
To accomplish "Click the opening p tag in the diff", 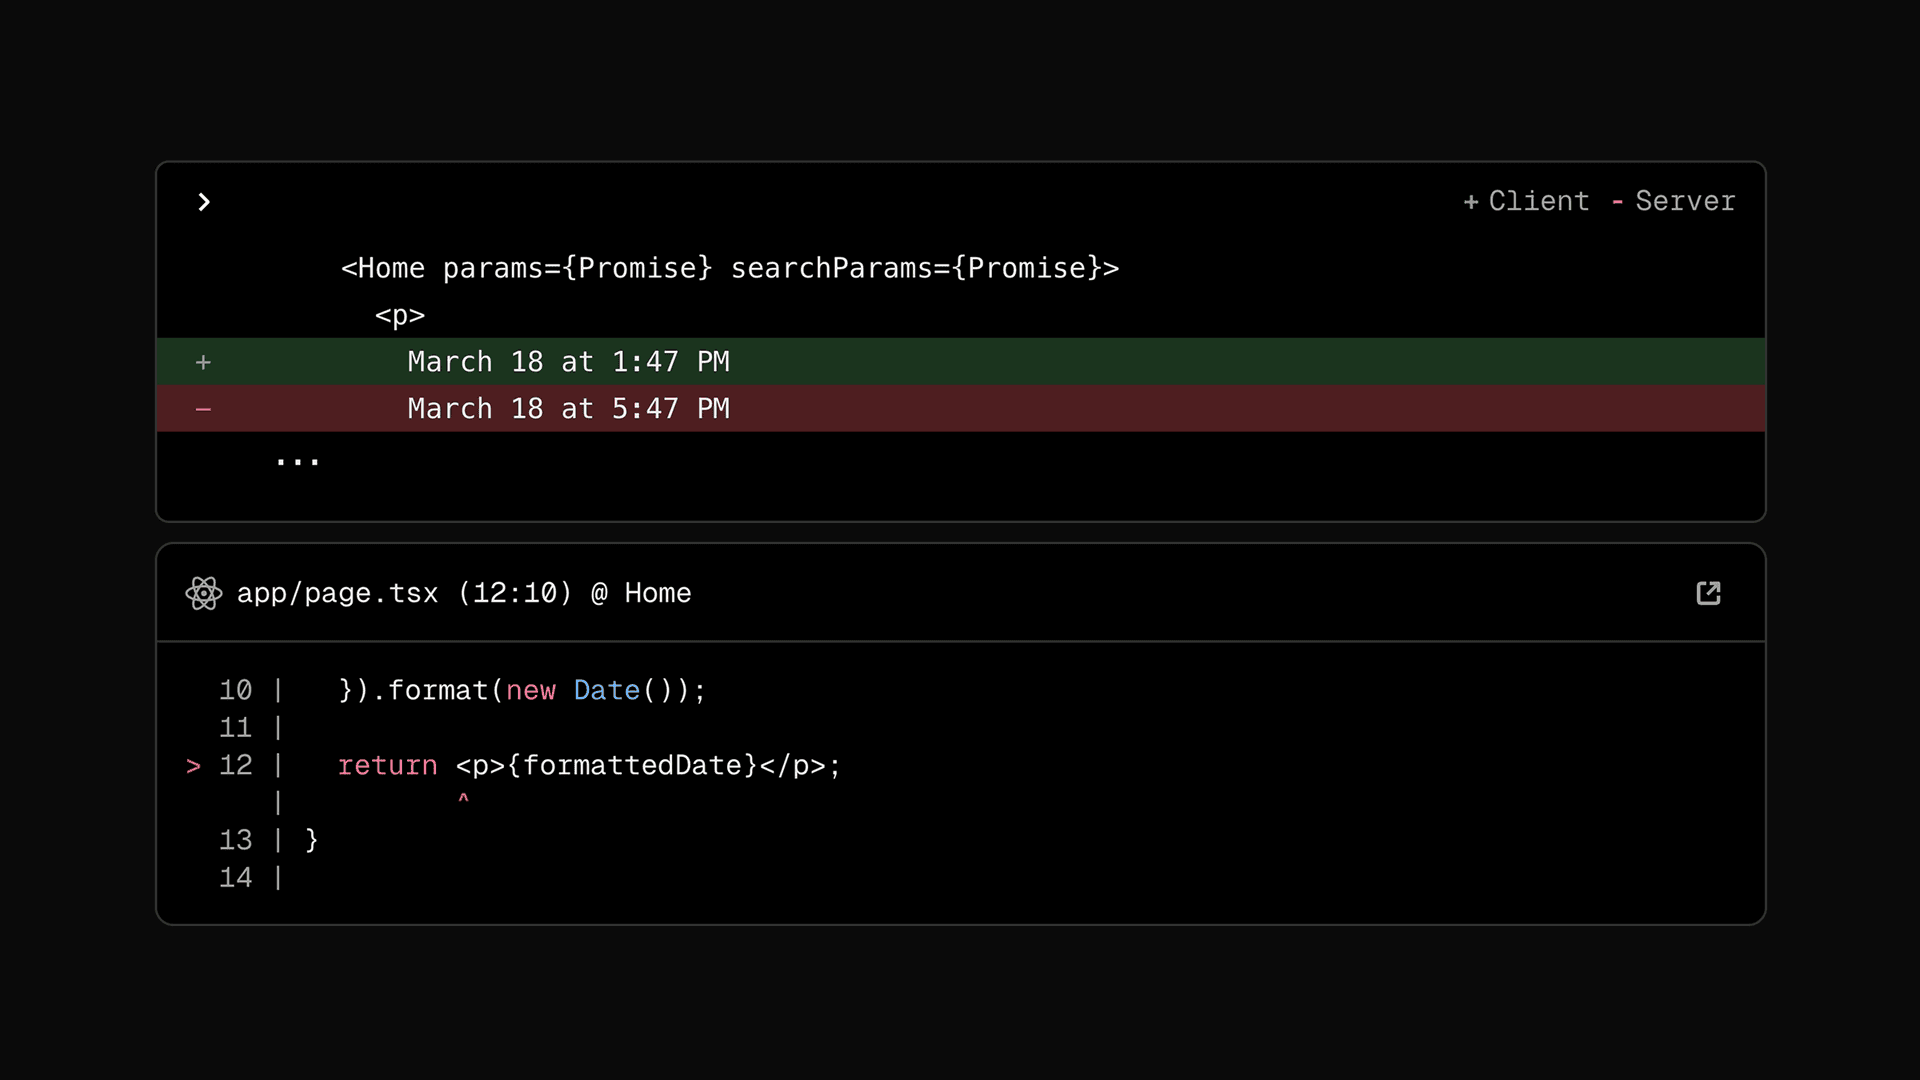I will tap(400, 315).
